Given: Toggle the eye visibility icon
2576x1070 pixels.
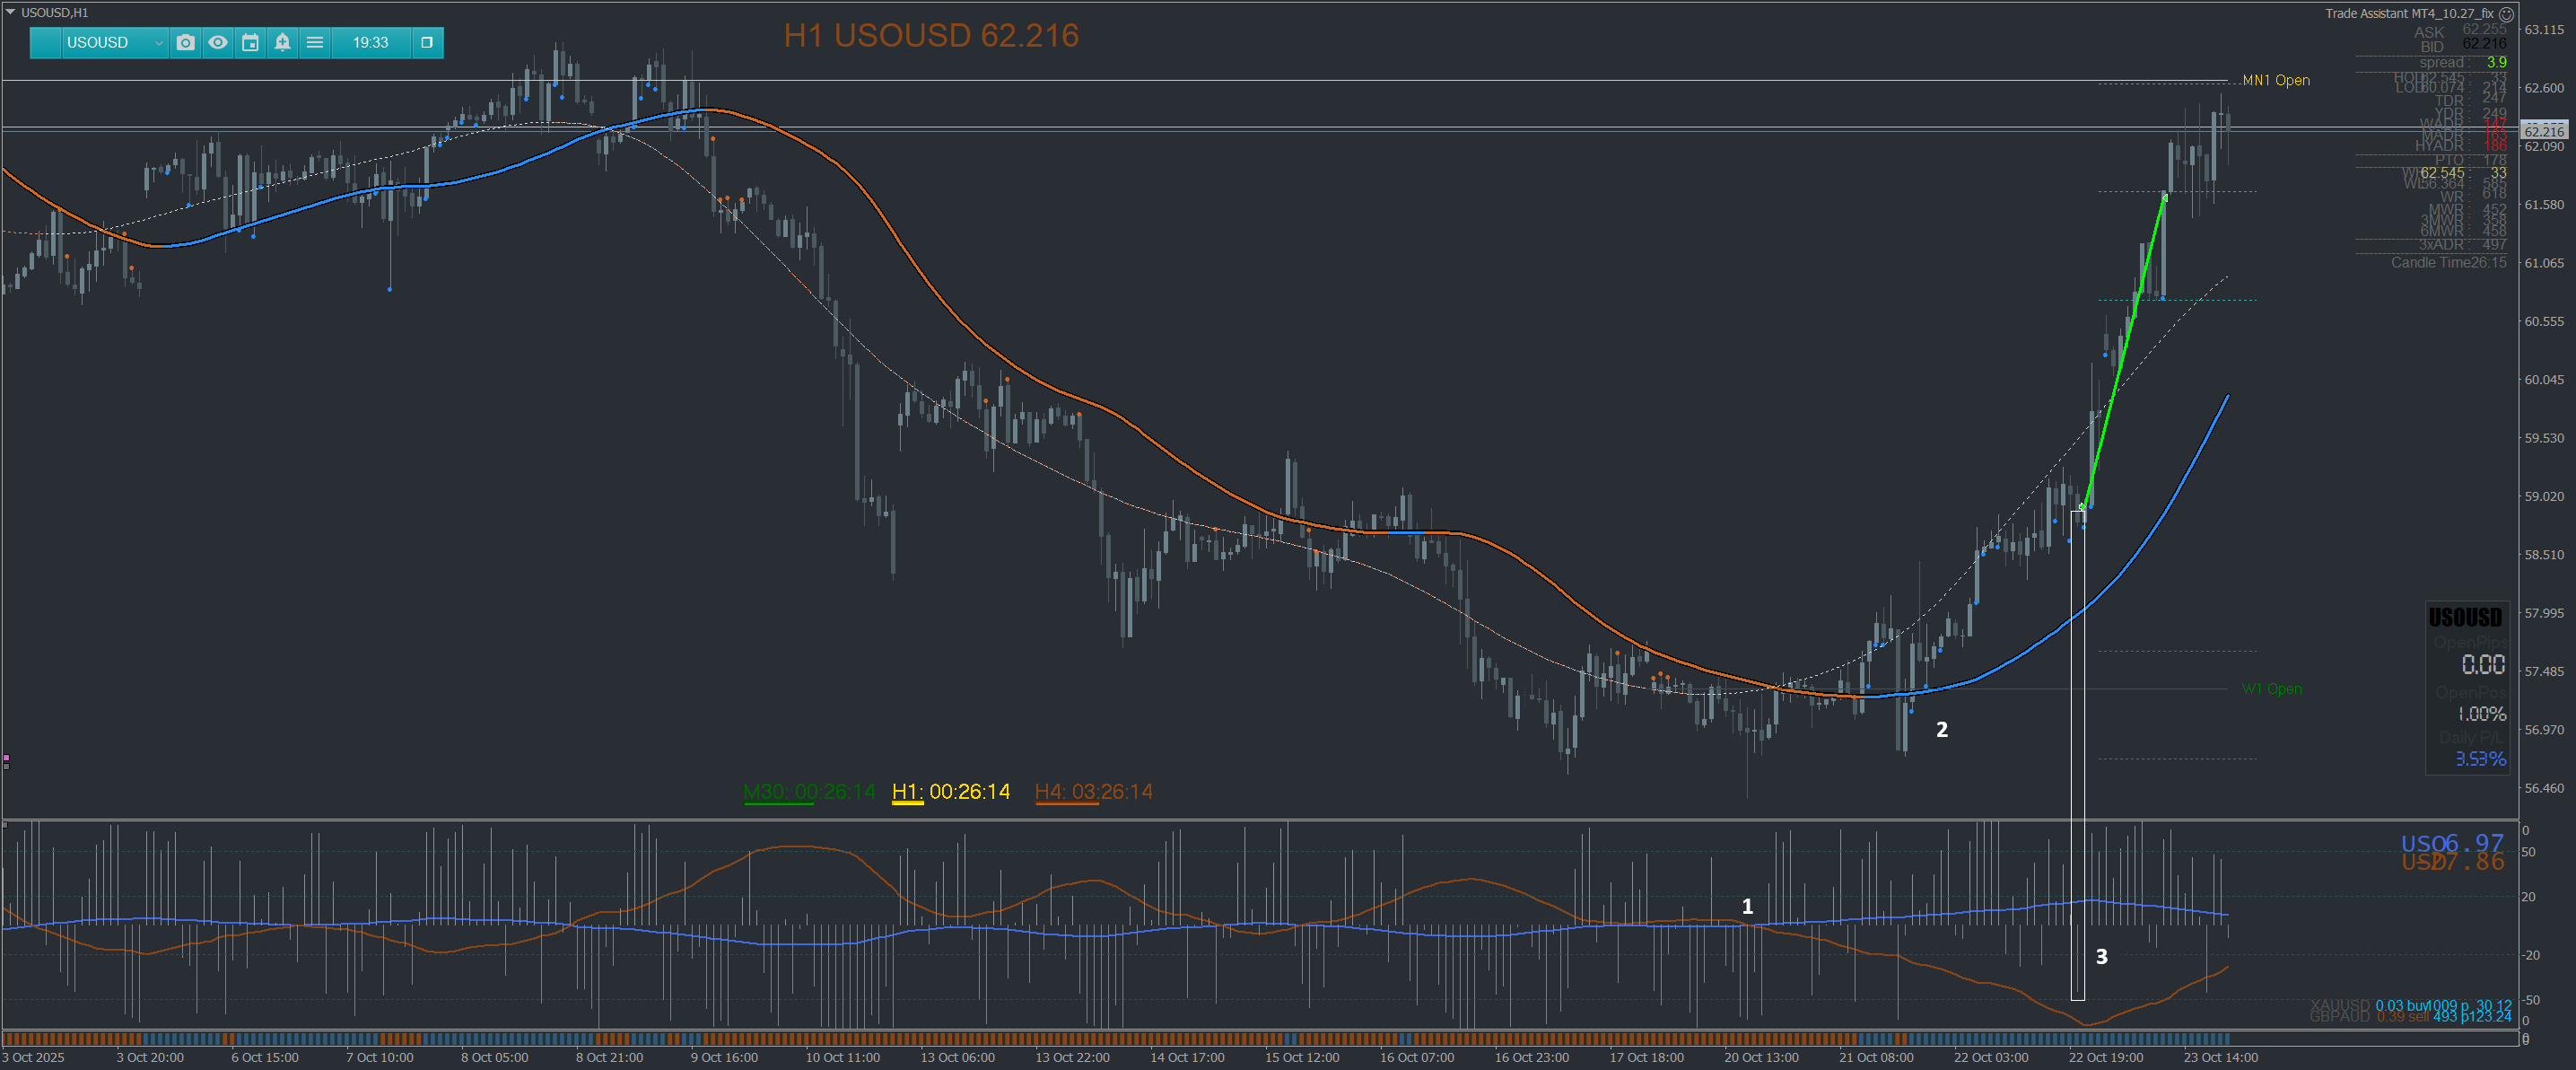Looking at the screenshot, I should (x=218, y=42).
